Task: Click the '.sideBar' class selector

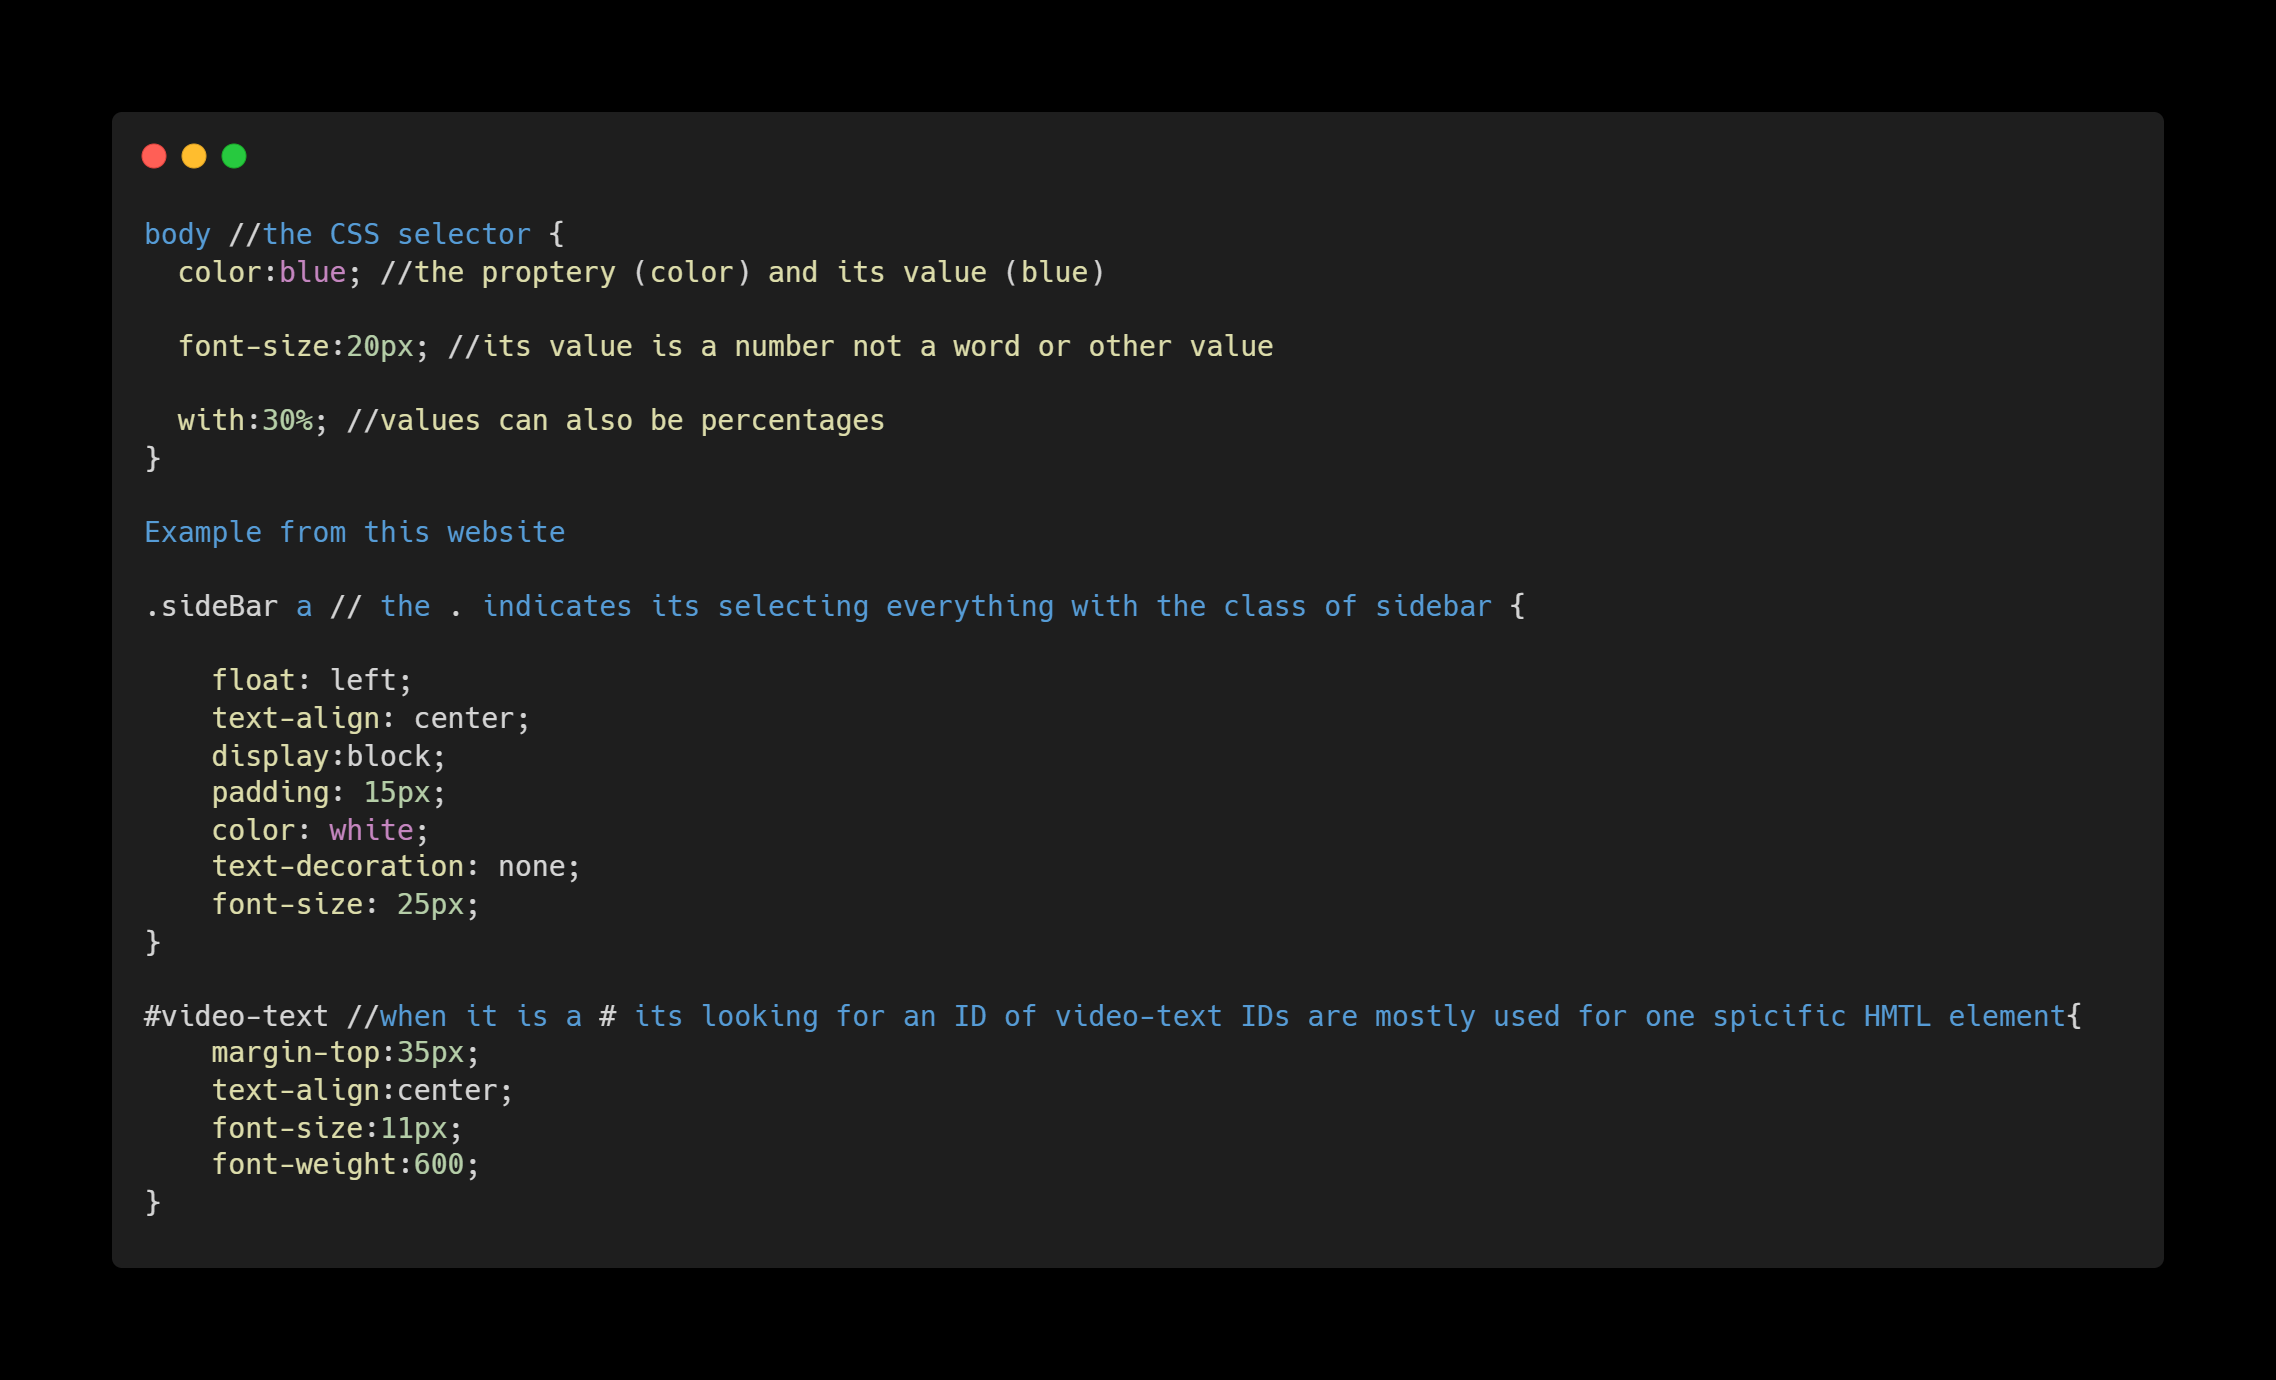Action: [211, 606]
